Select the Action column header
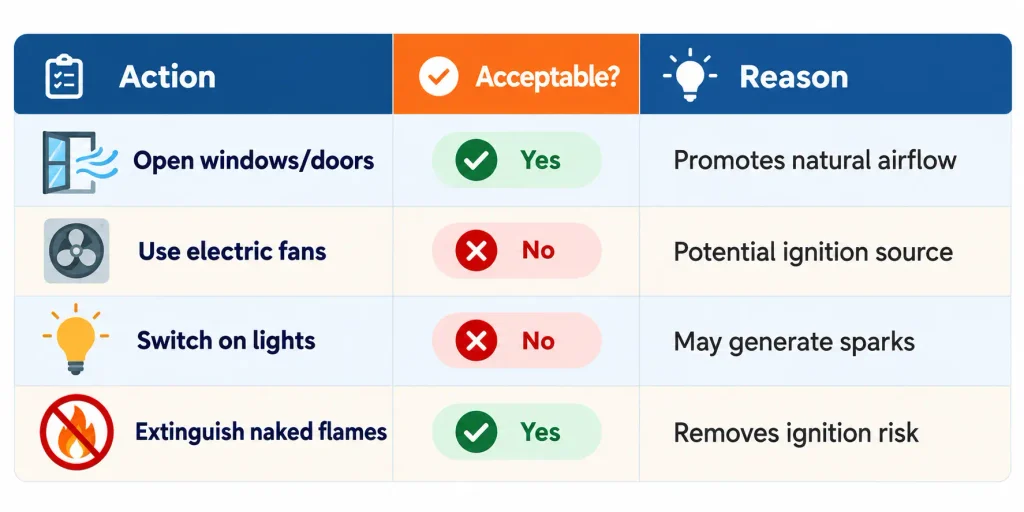This screenshot has width=1024, height=512. [x=203, y=74]
